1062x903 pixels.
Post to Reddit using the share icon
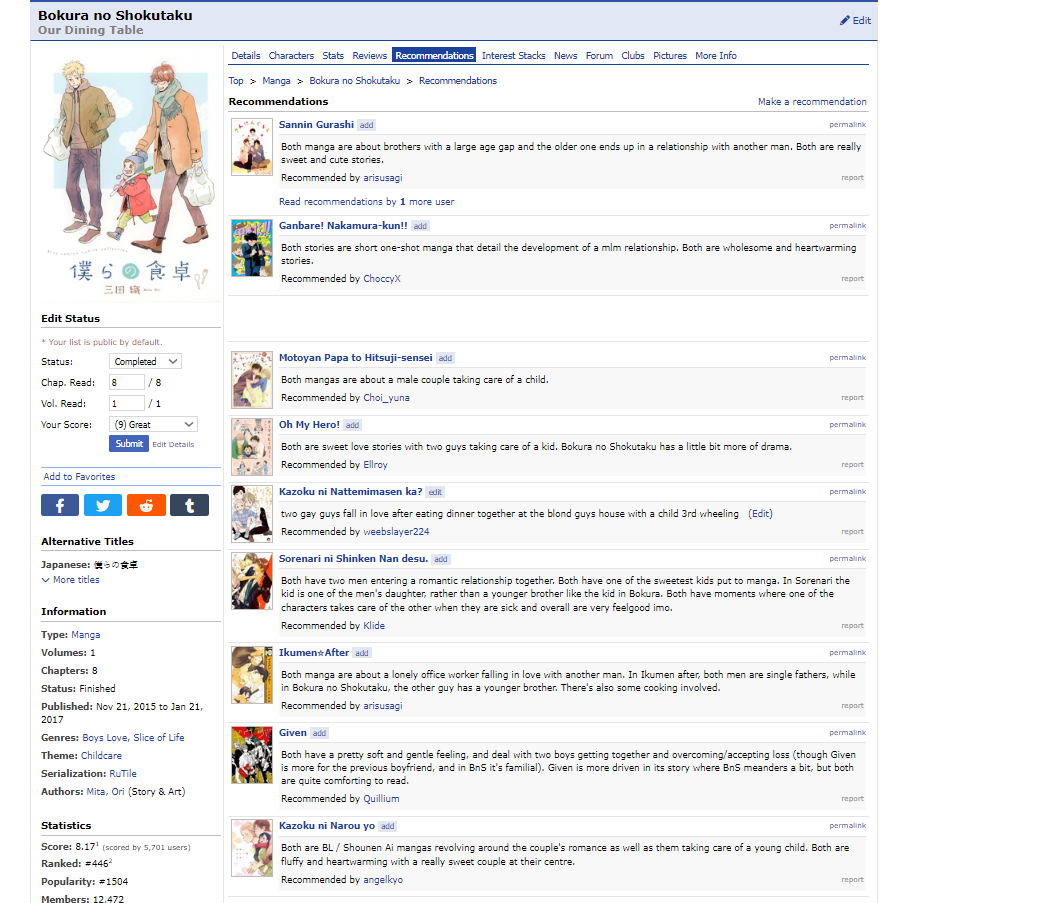coord(146,505)
